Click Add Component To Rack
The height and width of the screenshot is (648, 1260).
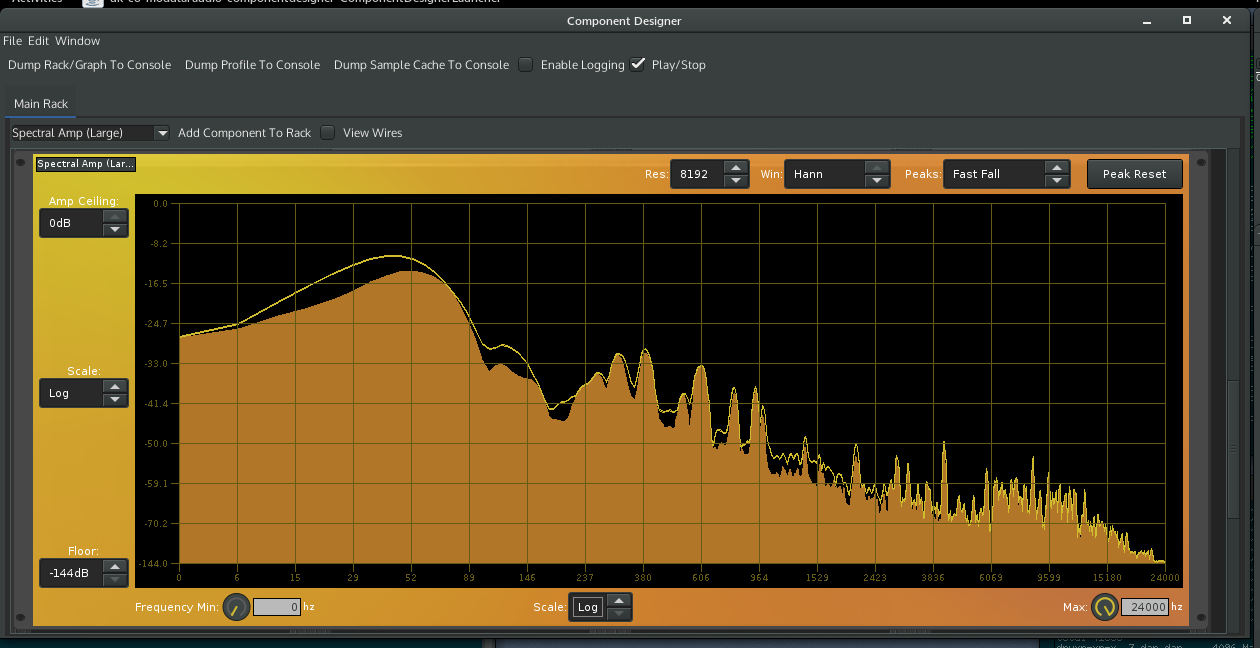click(244, 133)
